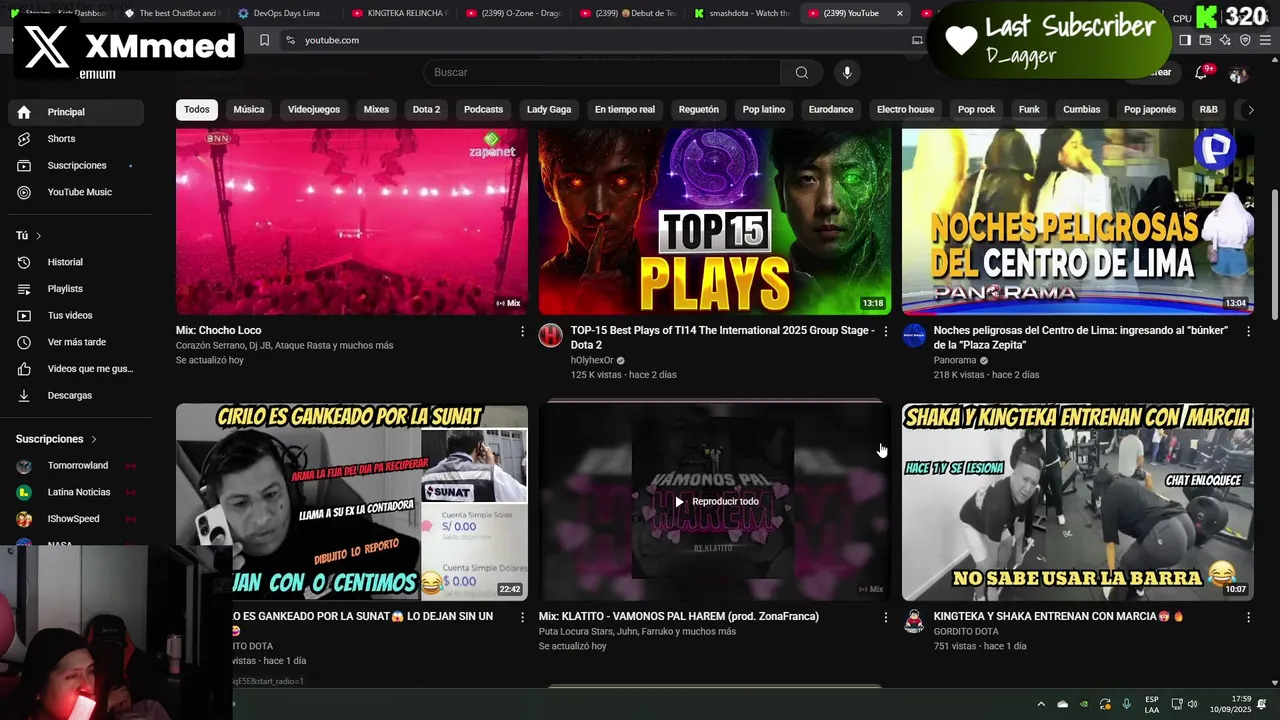Open Panorama channel avatar
Image resolution: width=1280 pixels, height=720 pixels.
914,336
